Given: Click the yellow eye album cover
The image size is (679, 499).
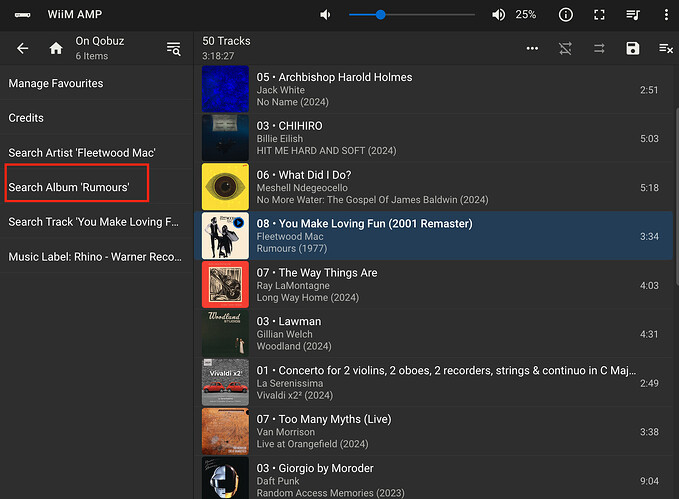Looking at the screenshot, I should coord(225,187).
